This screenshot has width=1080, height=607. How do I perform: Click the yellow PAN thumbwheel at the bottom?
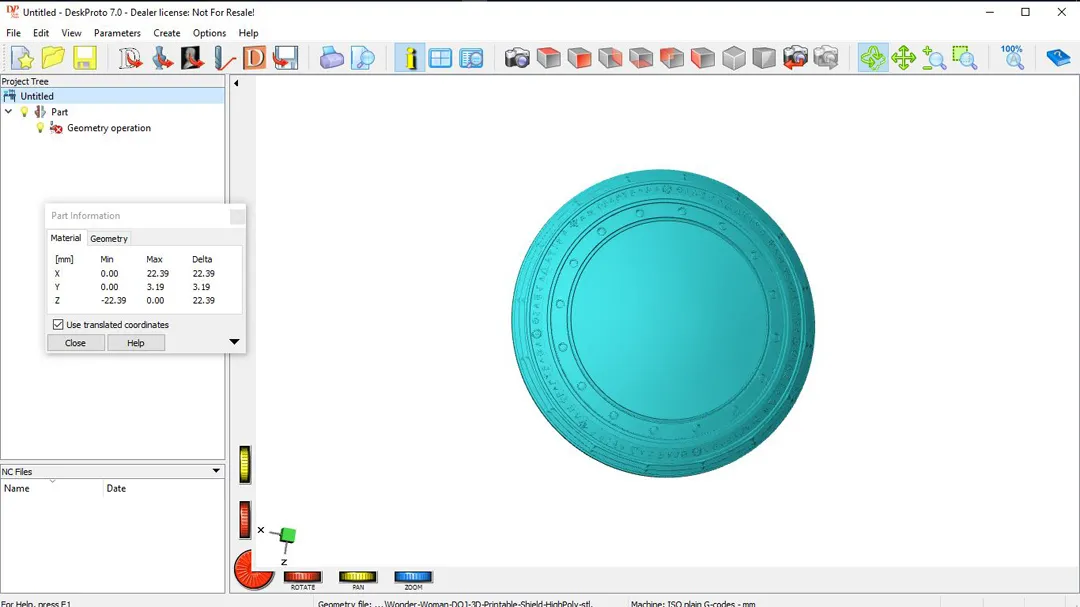(357, 577)
